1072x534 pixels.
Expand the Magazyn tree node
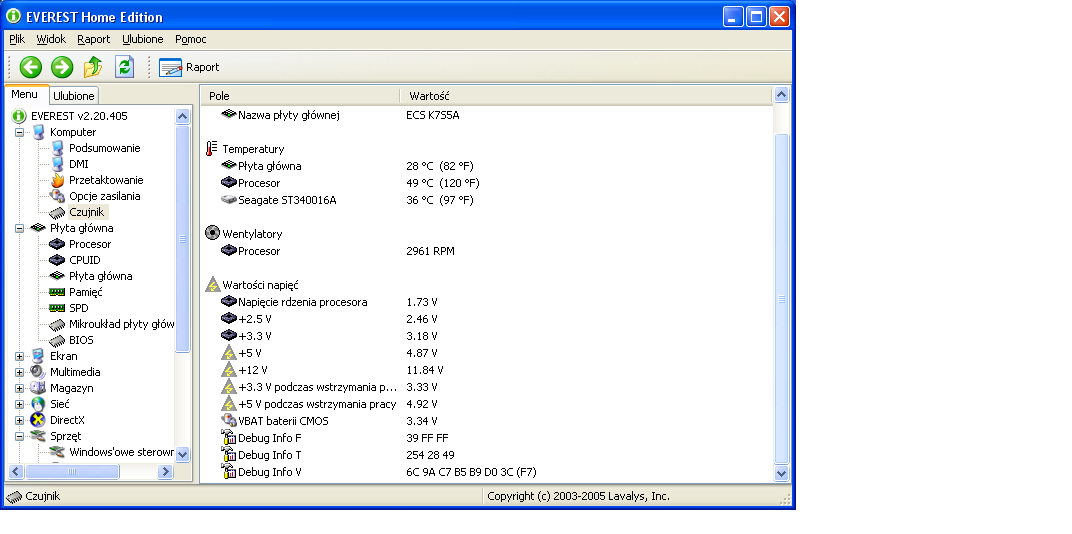[19, 388]
